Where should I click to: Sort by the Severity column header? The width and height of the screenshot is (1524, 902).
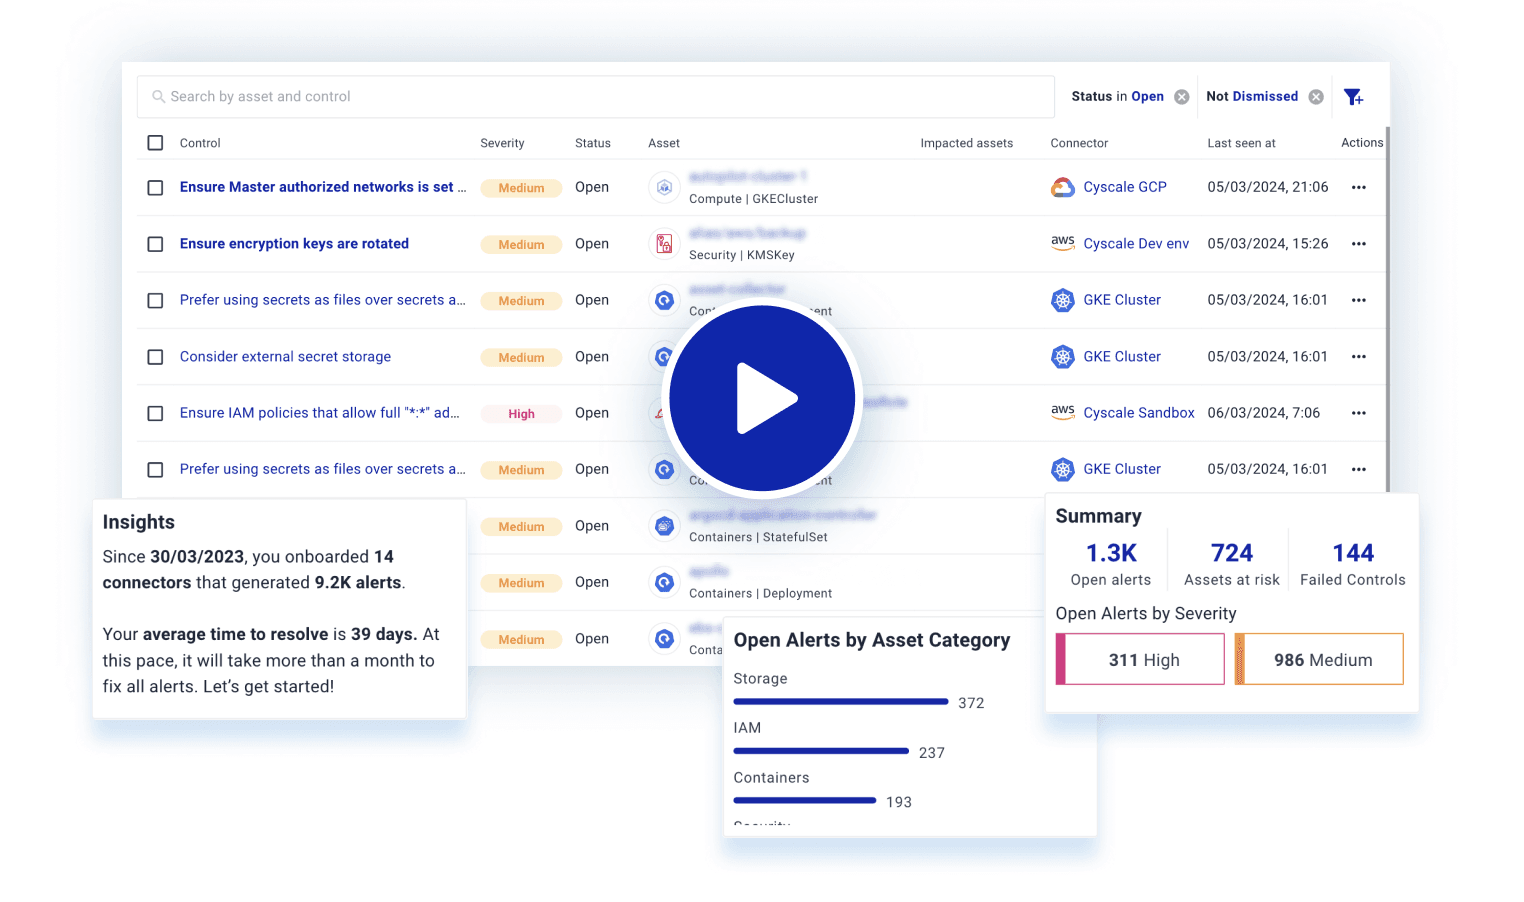502,143
